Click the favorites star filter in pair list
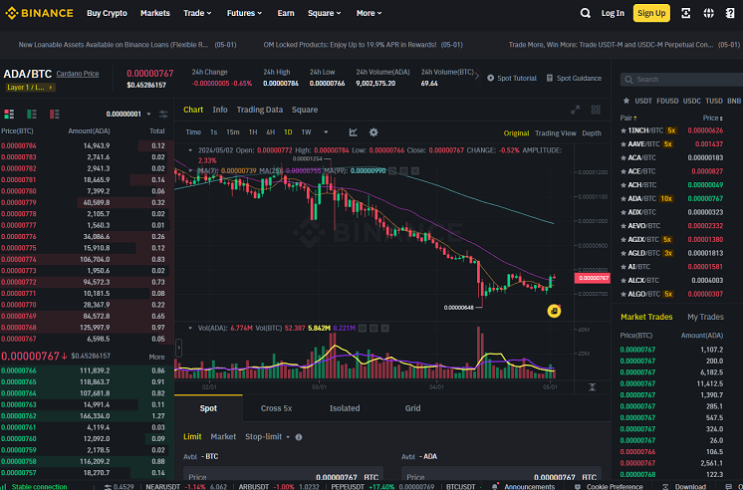 (626, 101)
